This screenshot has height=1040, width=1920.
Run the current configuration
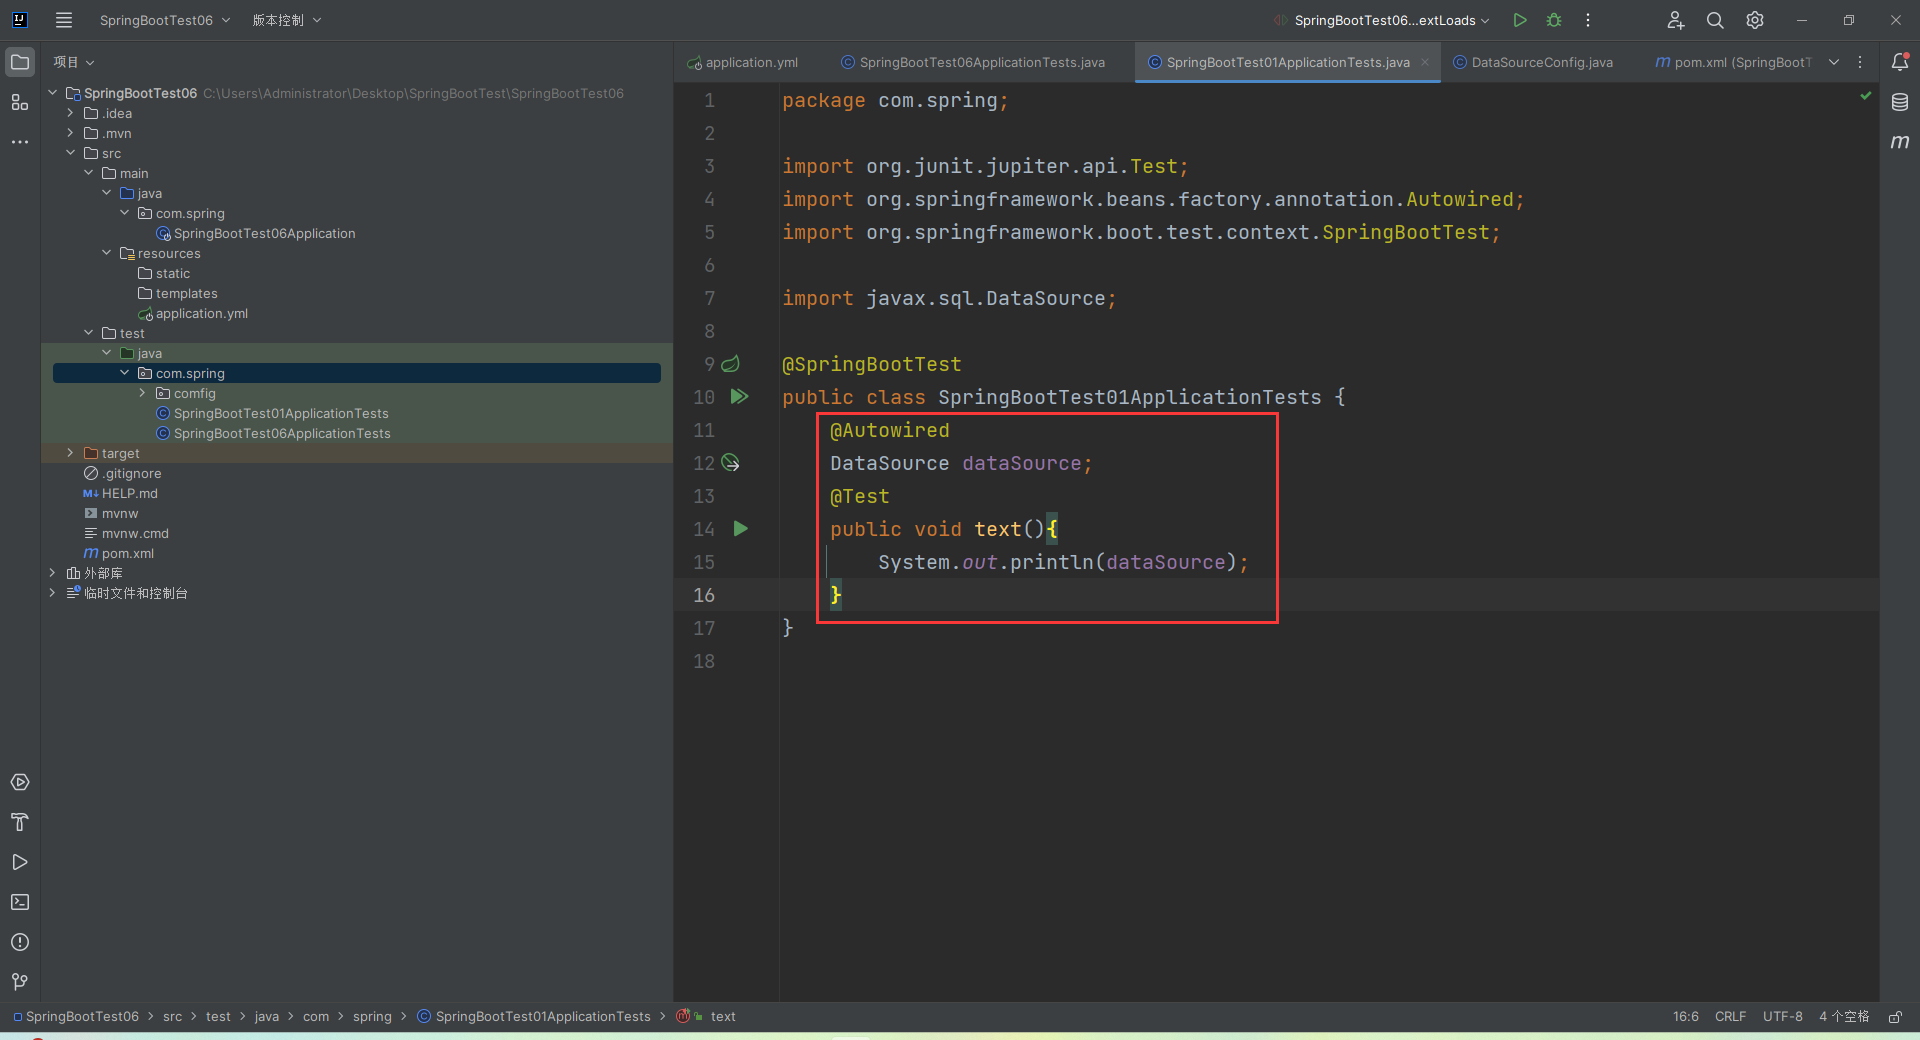1520,20
